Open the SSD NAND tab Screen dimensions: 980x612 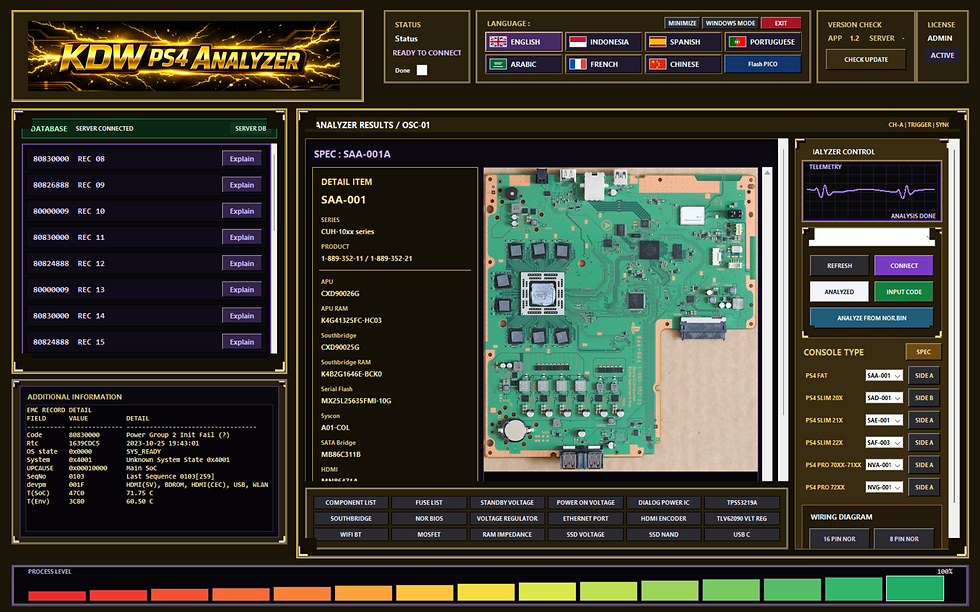point(663,534)
